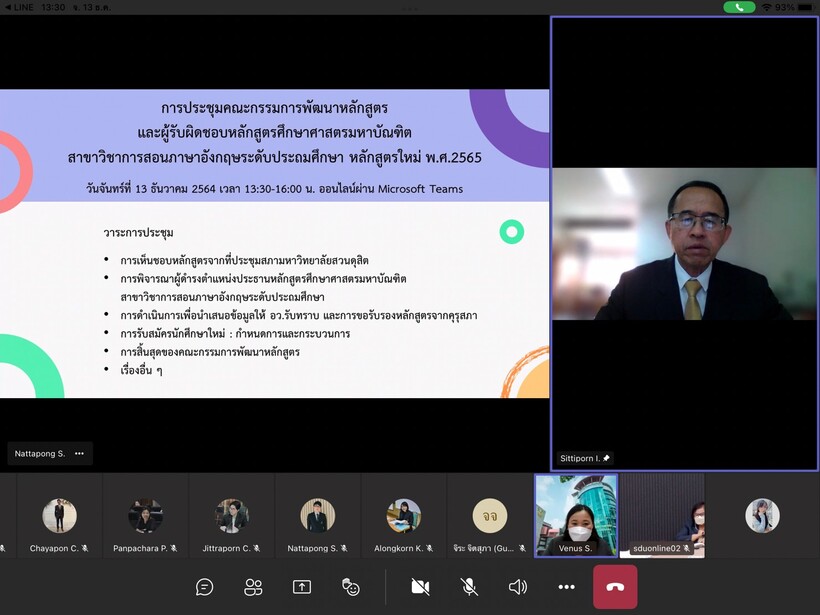
Task: Show the participants list
Action: pyautogui.click(x=253, y=587)
